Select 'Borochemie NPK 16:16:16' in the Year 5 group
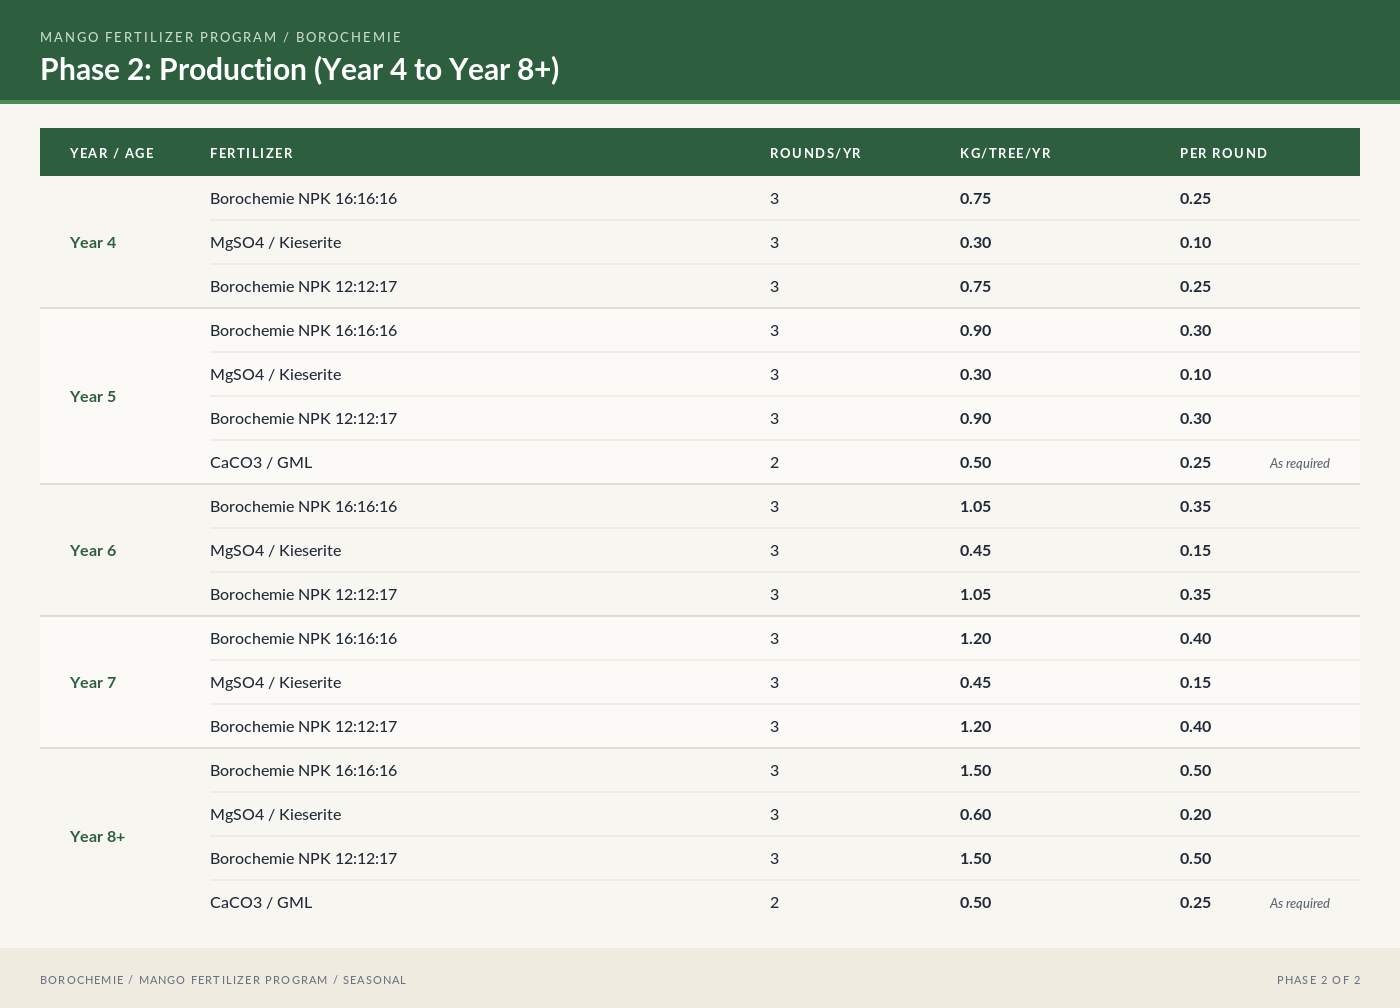1400x1008 pixels. [304, 330]
